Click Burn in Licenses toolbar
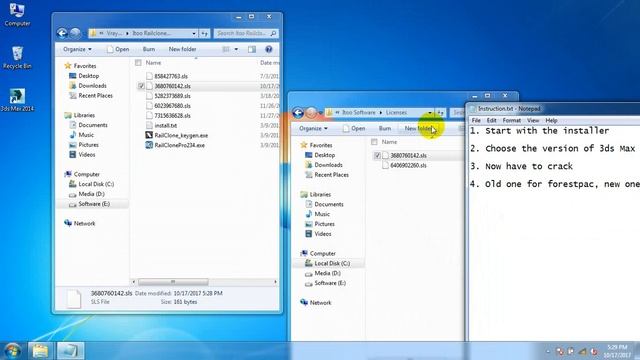 (384, 129)
